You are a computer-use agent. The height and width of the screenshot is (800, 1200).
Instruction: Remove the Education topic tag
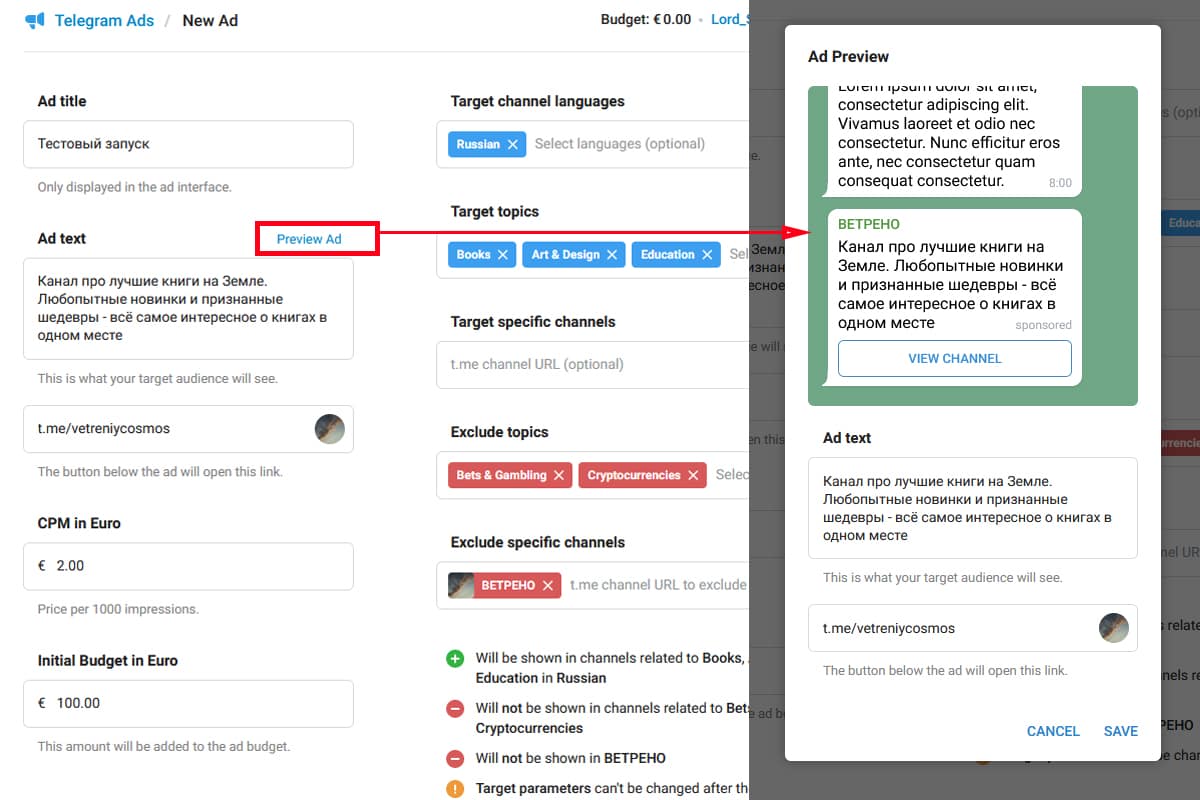click(x=707, y=255)
